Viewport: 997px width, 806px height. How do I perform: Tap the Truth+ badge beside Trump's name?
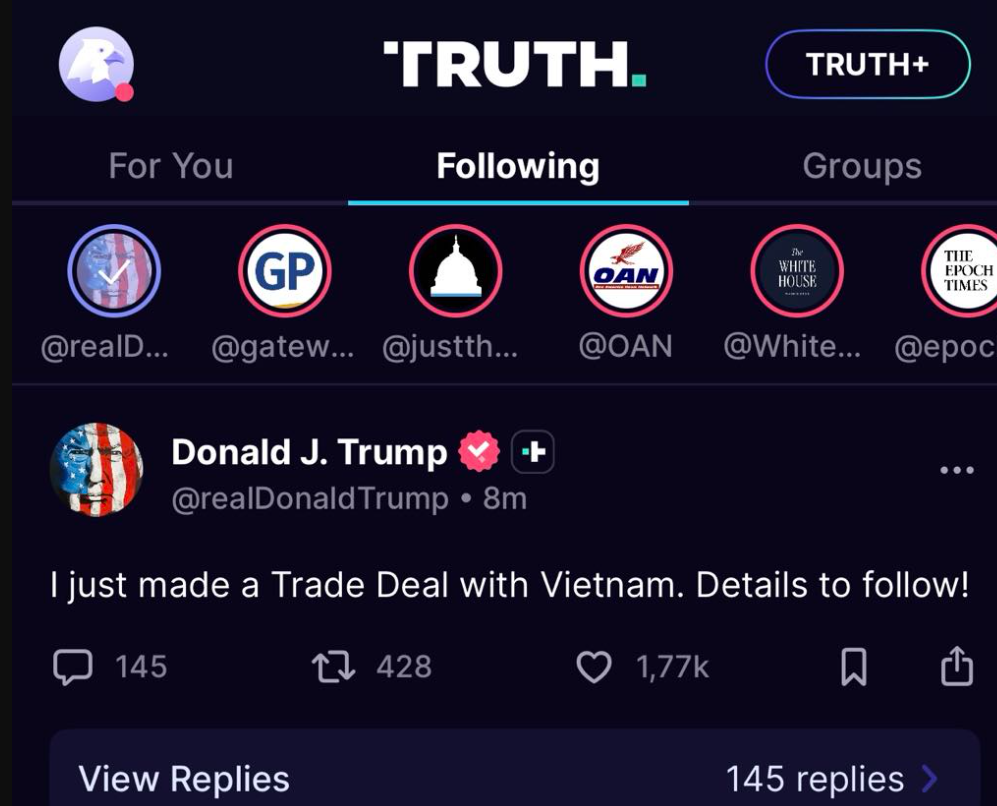coord(533,452)
